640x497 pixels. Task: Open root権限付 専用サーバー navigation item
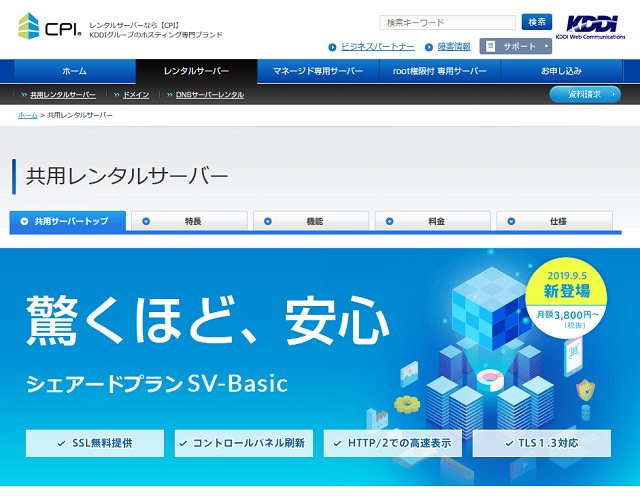[440, 71]
